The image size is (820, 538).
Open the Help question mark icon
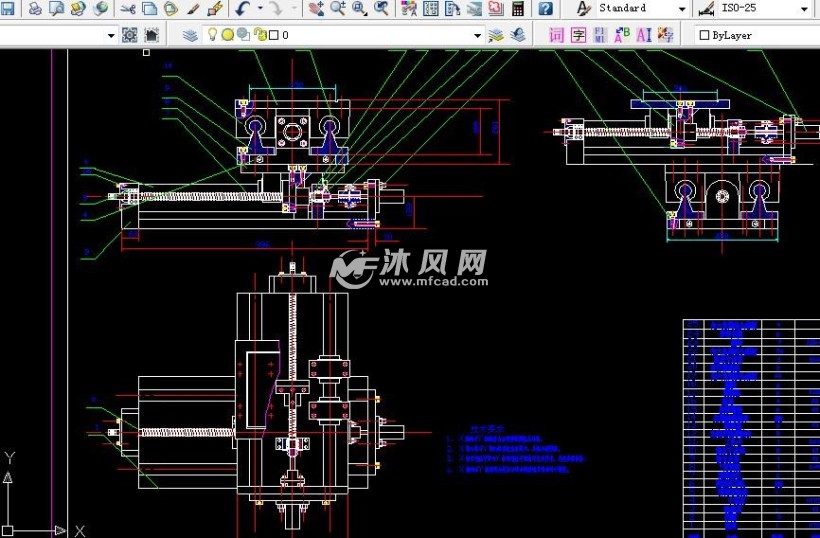pyautogui.click(x=546, y=9)
